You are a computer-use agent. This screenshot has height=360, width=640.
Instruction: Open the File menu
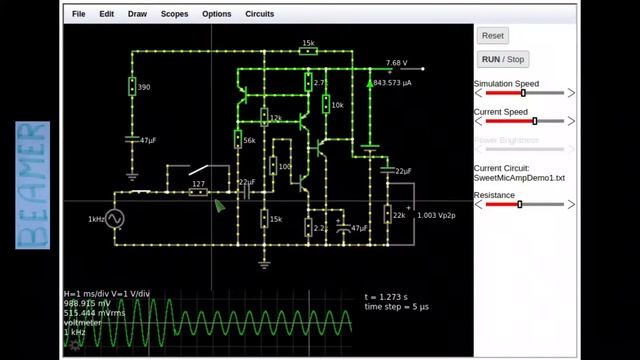(x=78, y=14)
